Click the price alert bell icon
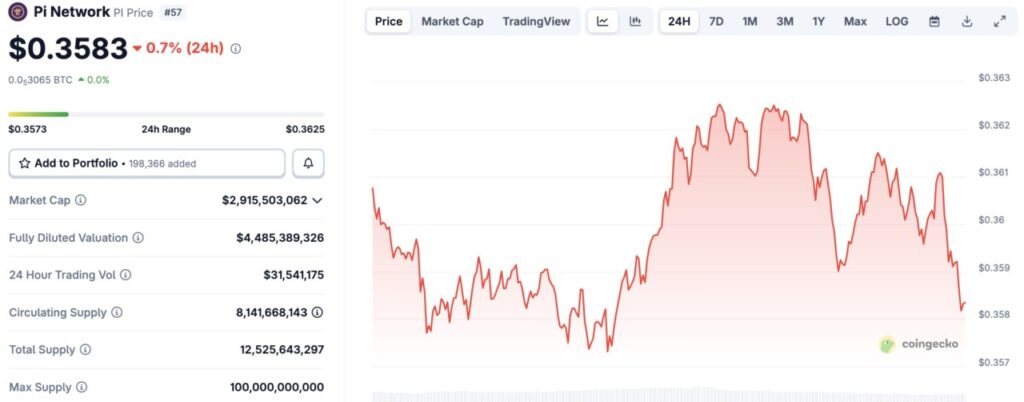The width and height of the screenshot is (1024, 402). 308,163
